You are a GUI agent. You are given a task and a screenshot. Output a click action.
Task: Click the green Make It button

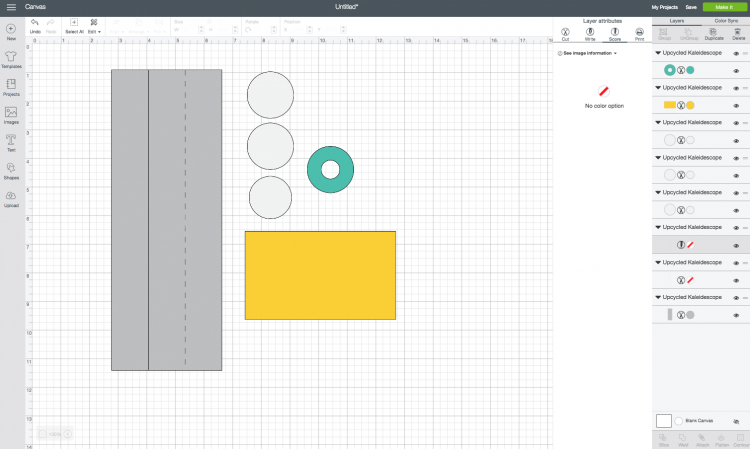[x=724, y=7]
